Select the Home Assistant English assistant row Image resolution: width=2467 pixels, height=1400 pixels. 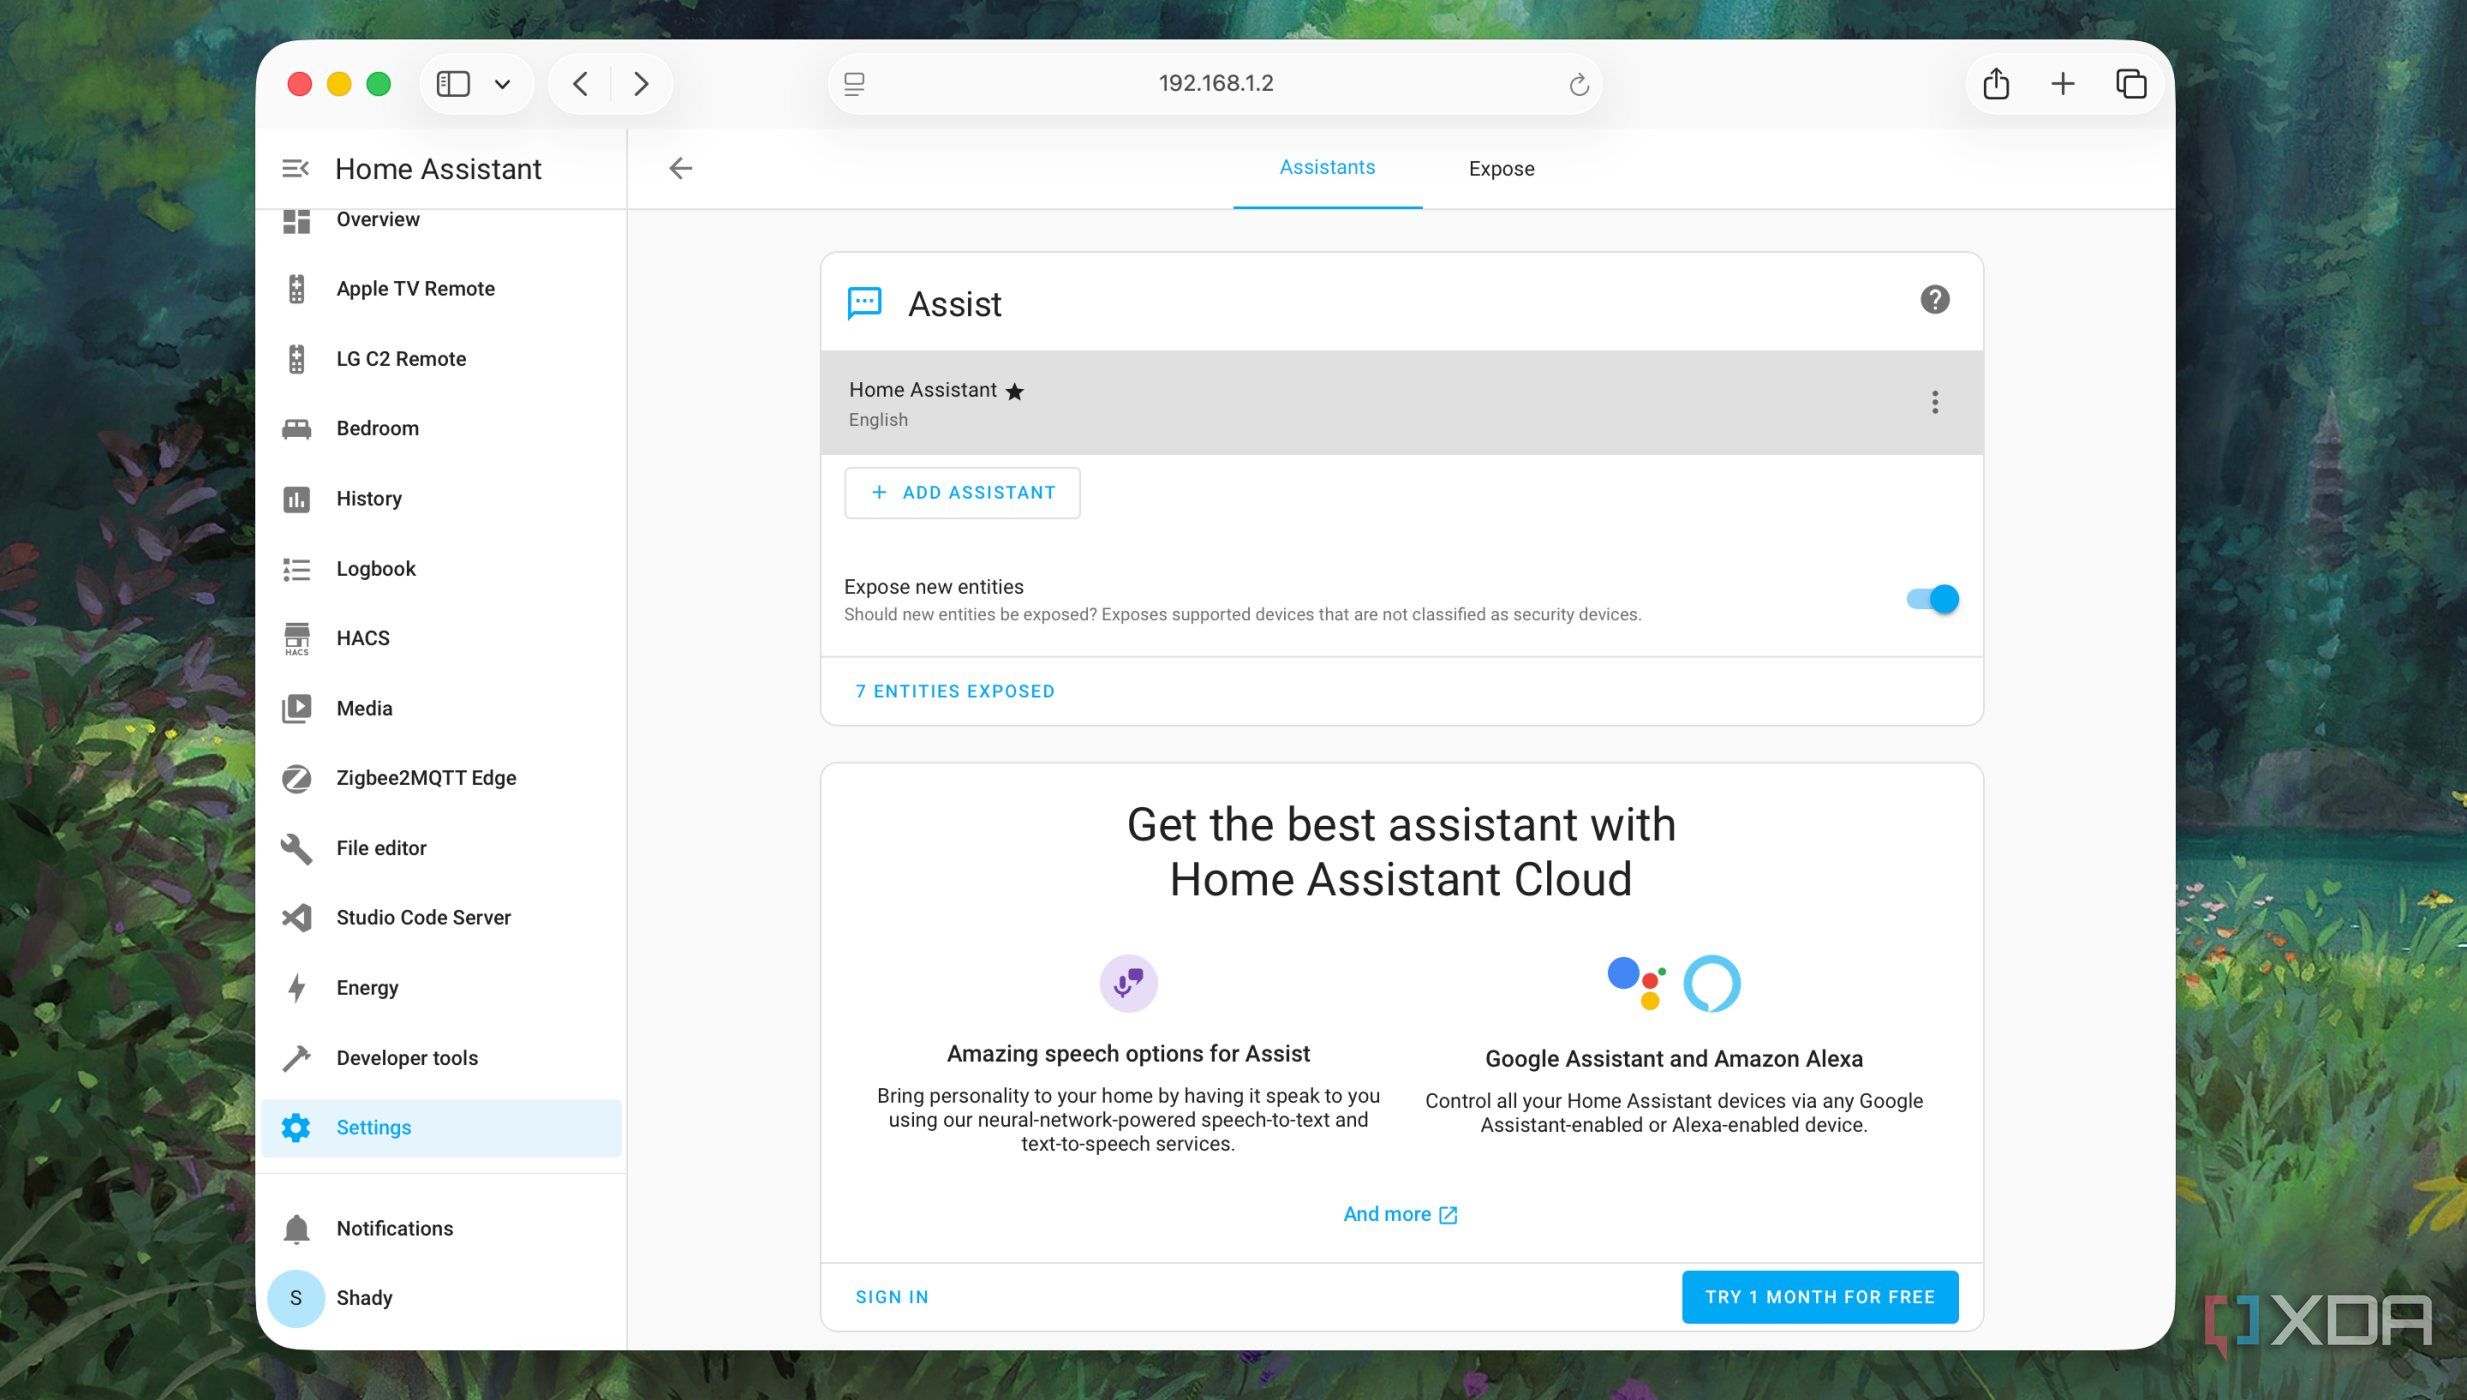1401,403
